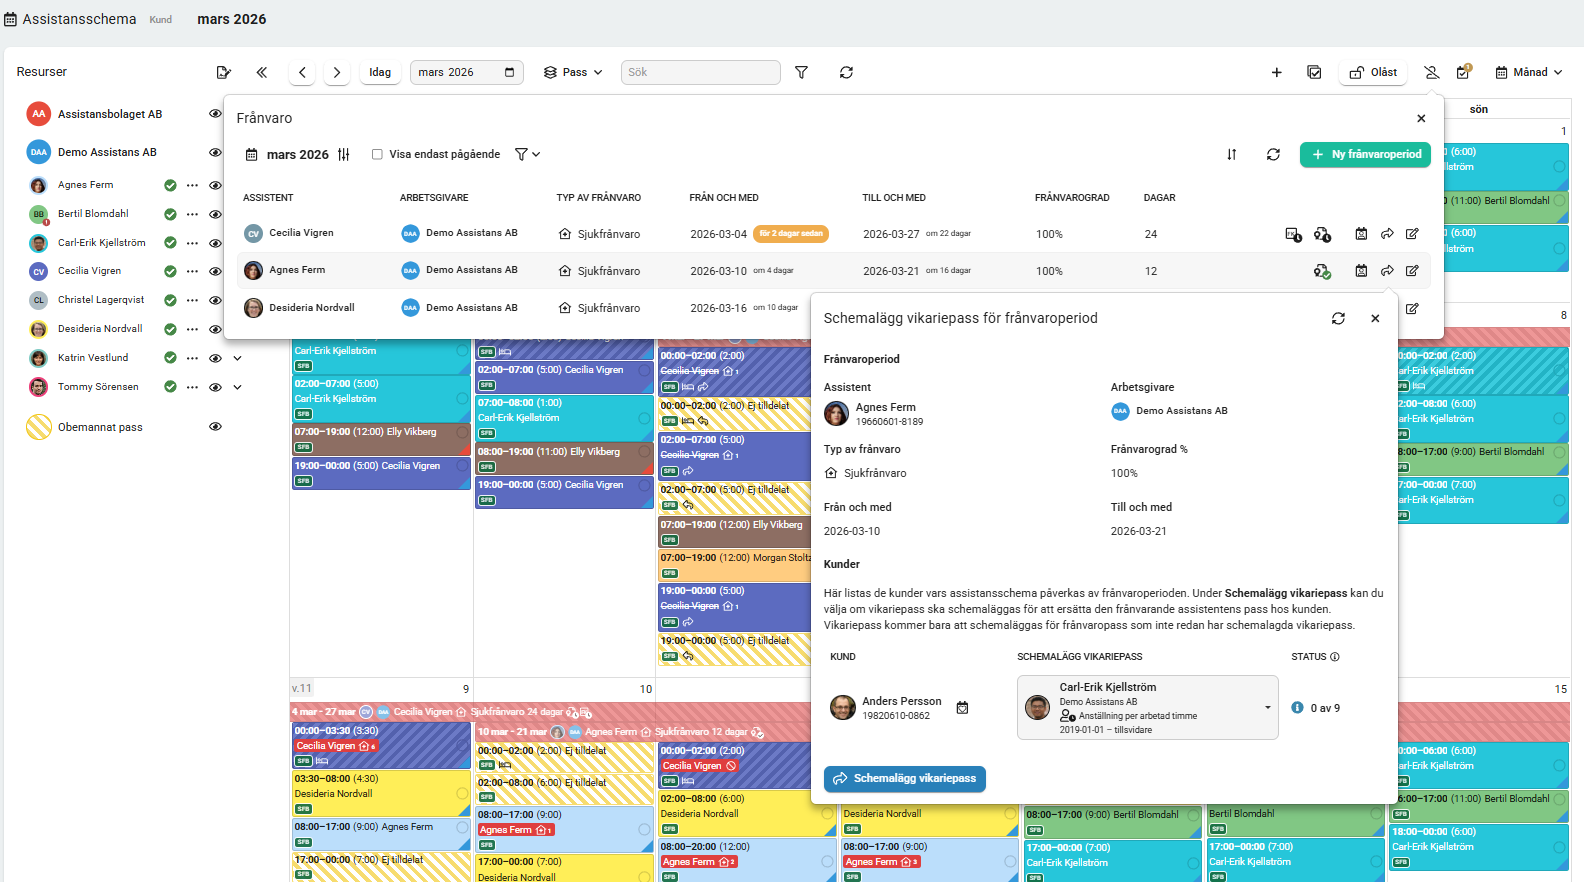Image resolution: width=1584 pixels, height=882 pixels.
Task: Open the Carl-Erik Kjellström substitute dropdown
Action: pos(1147,708)
